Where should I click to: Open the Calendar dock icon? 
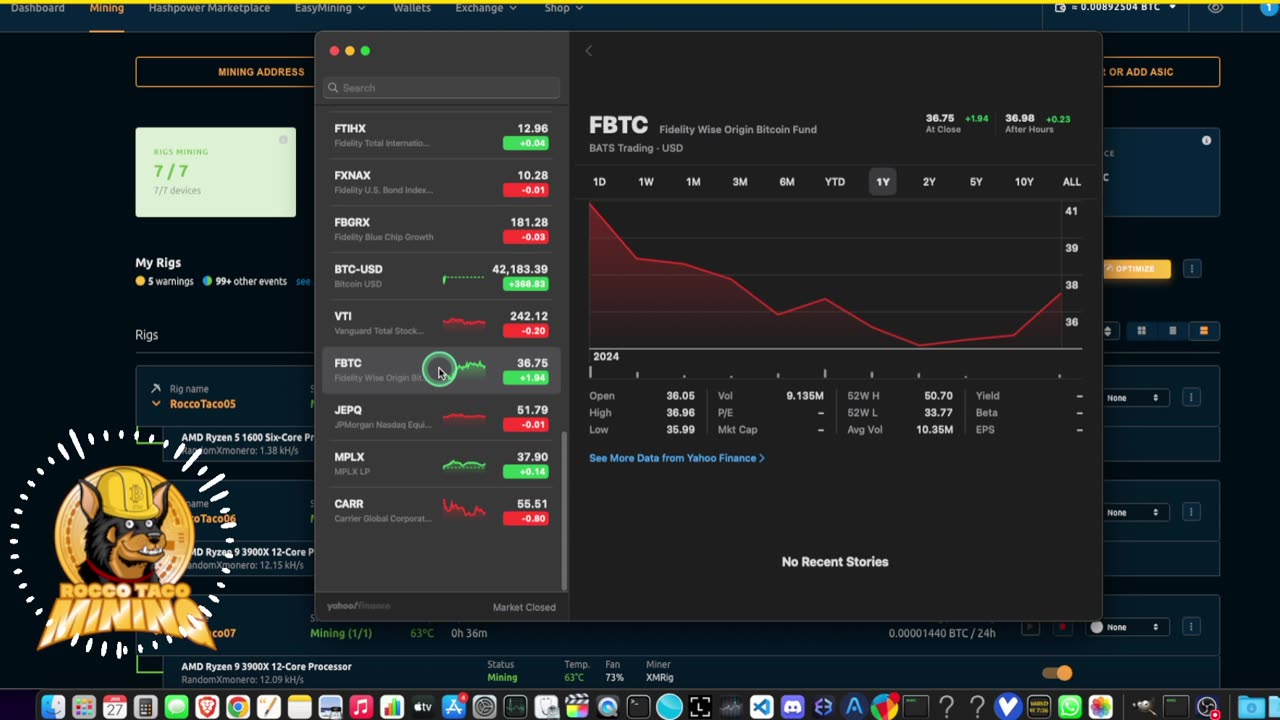click(115, 707)
